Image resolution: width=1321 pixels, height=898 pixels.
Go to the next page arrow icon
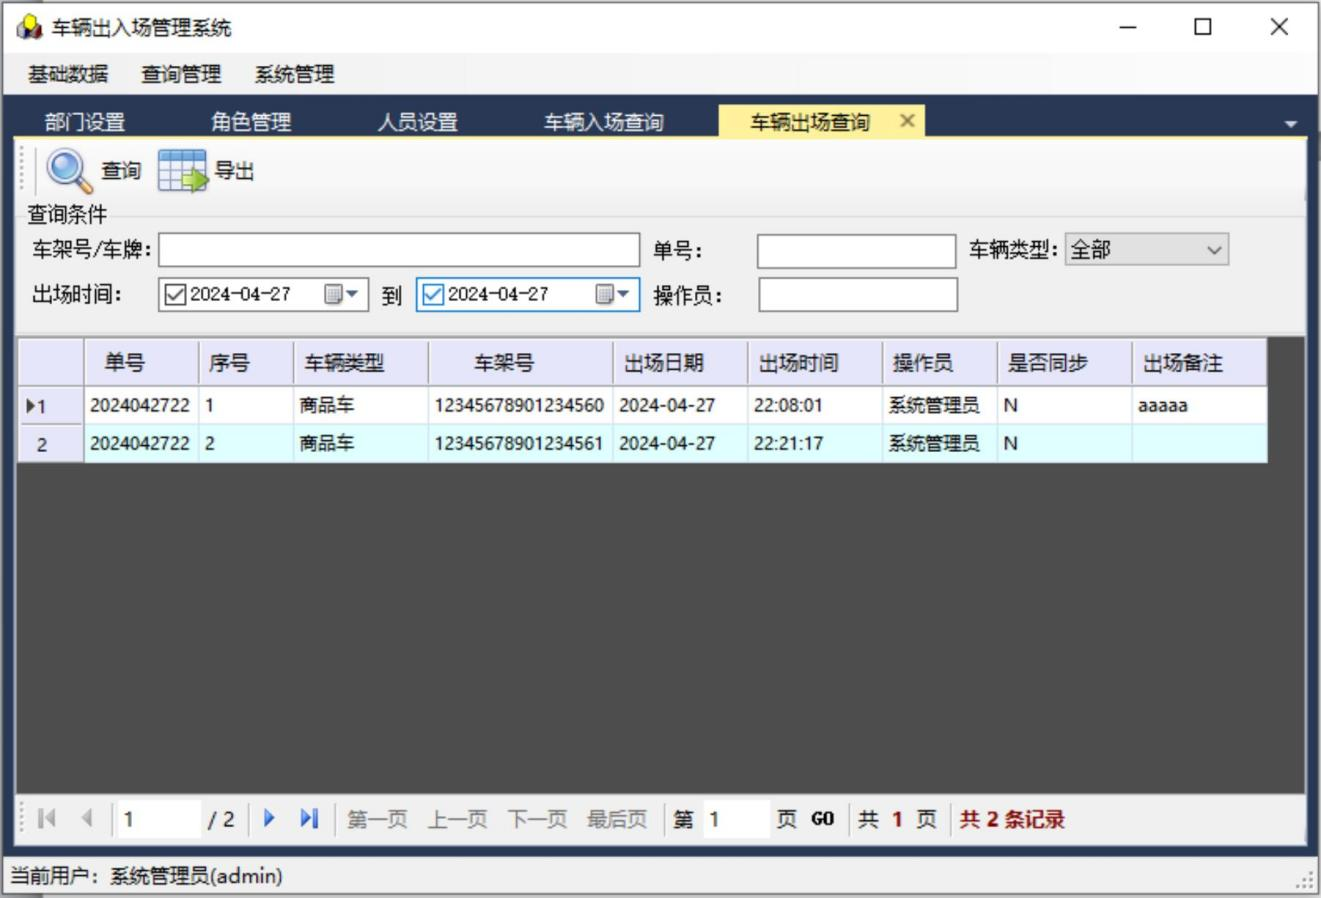(269, 819)
